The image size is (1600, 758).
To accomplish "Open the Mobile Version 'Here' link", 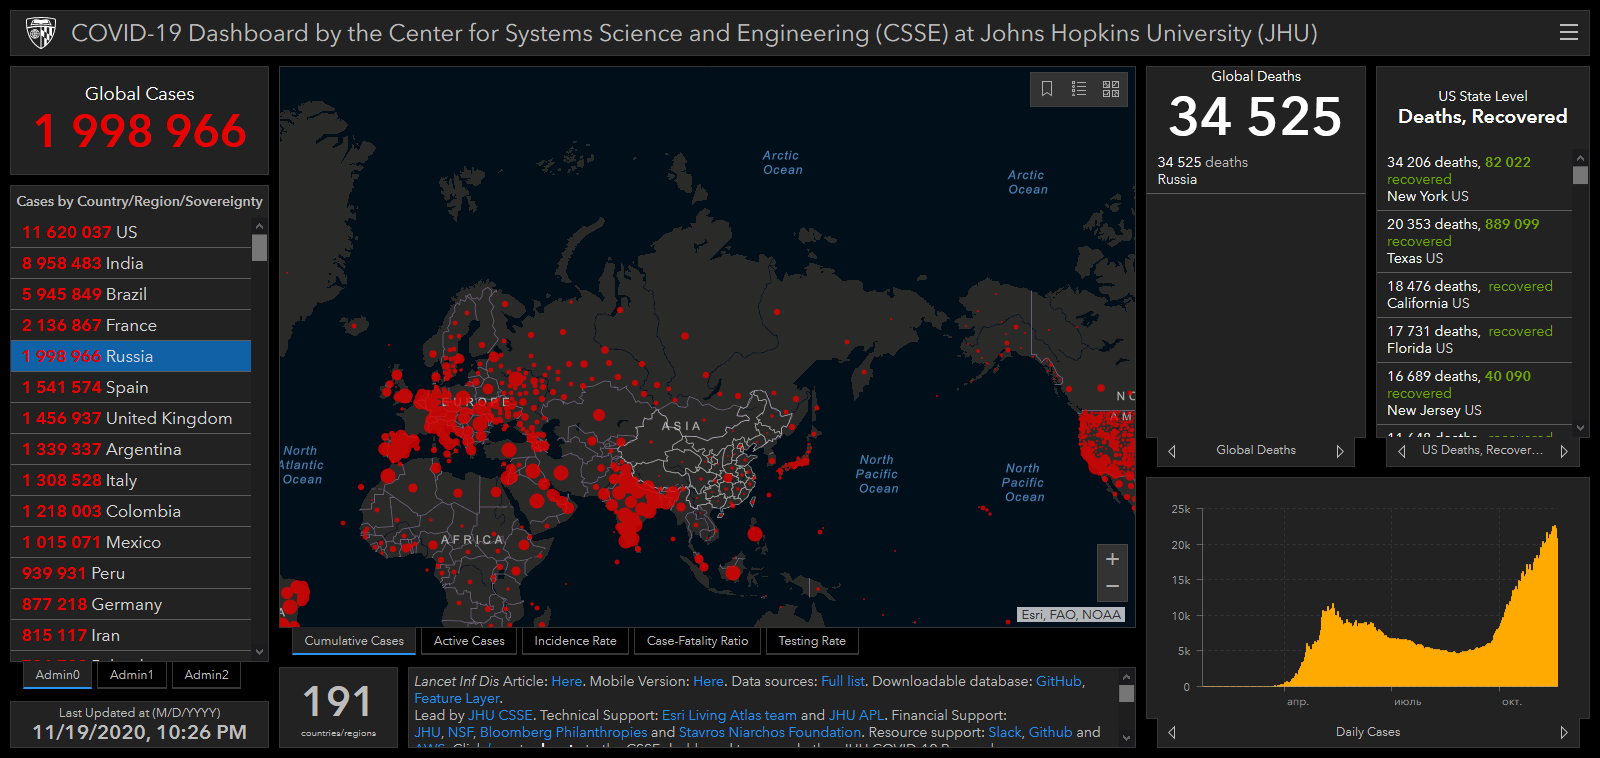I will click(x=708, y=681).
